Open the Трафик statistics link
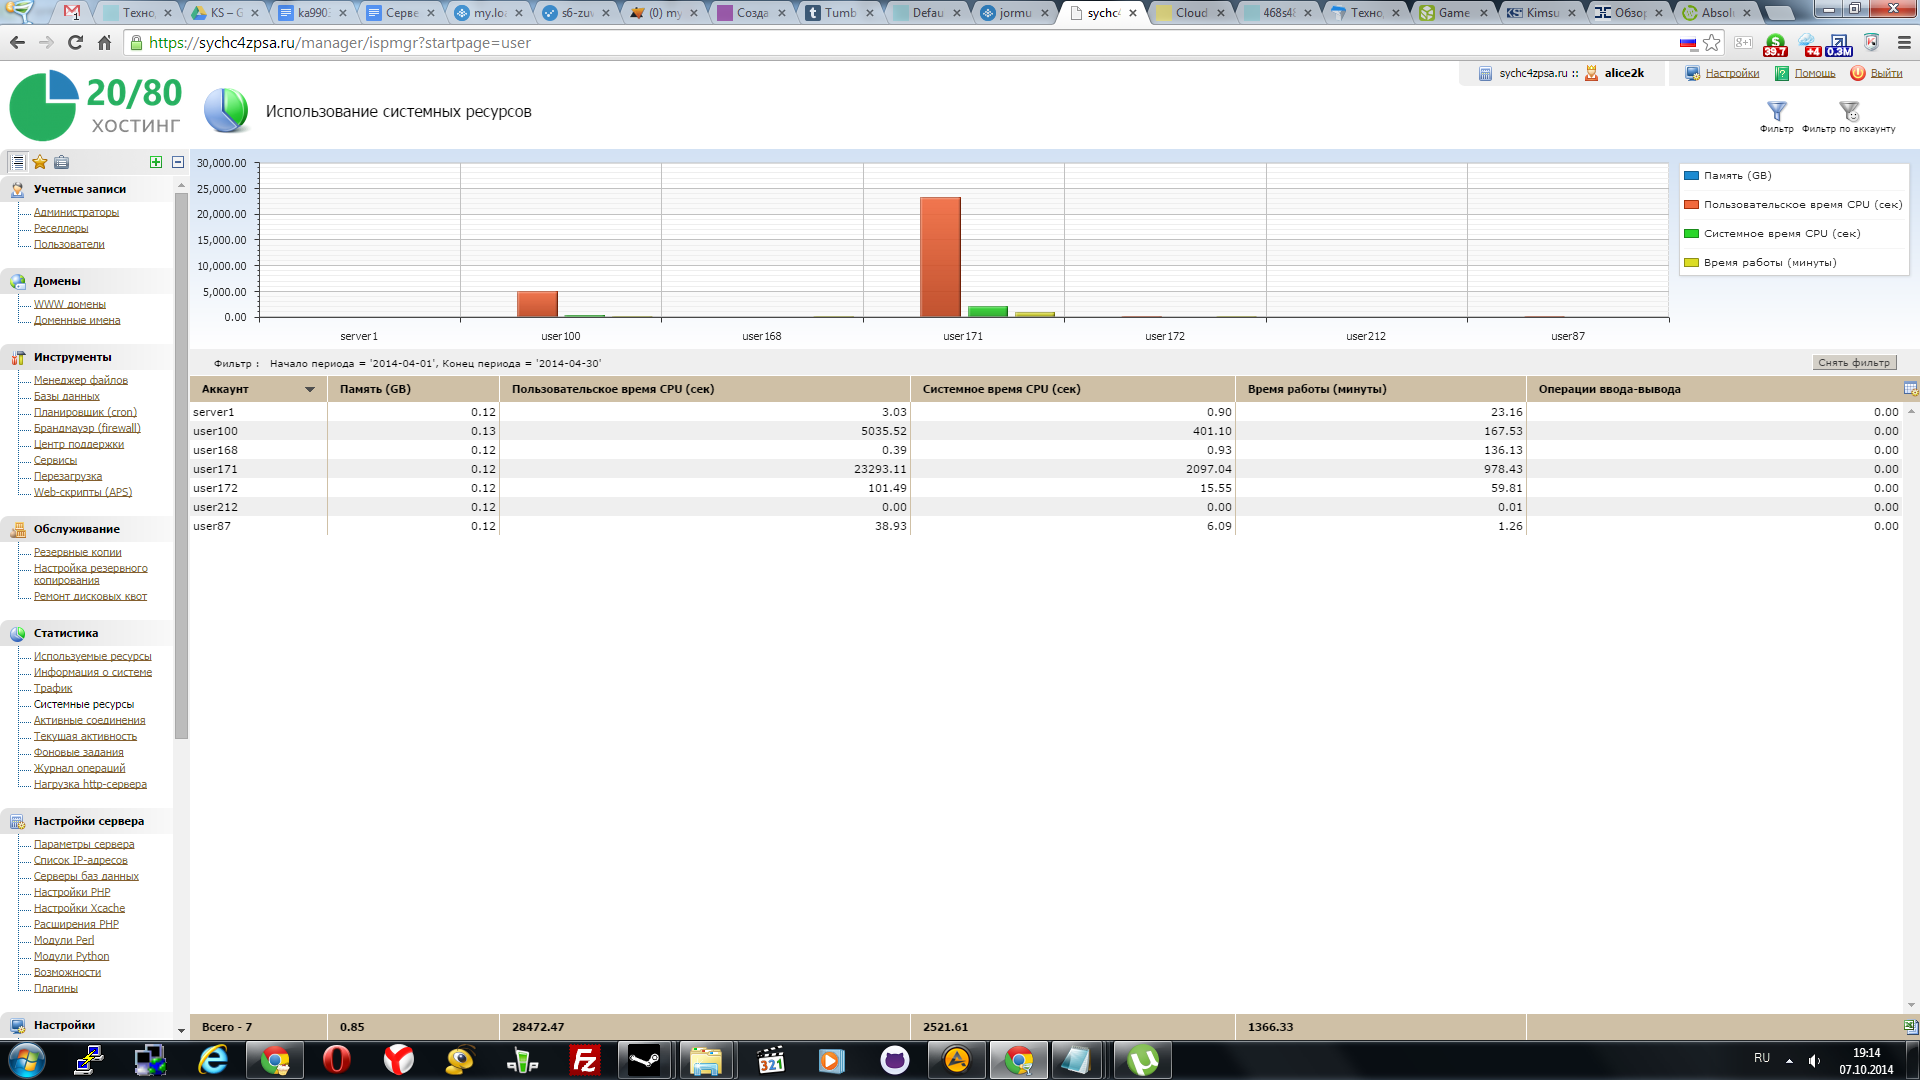The image size is (1920, 1080). coord(53,688)
